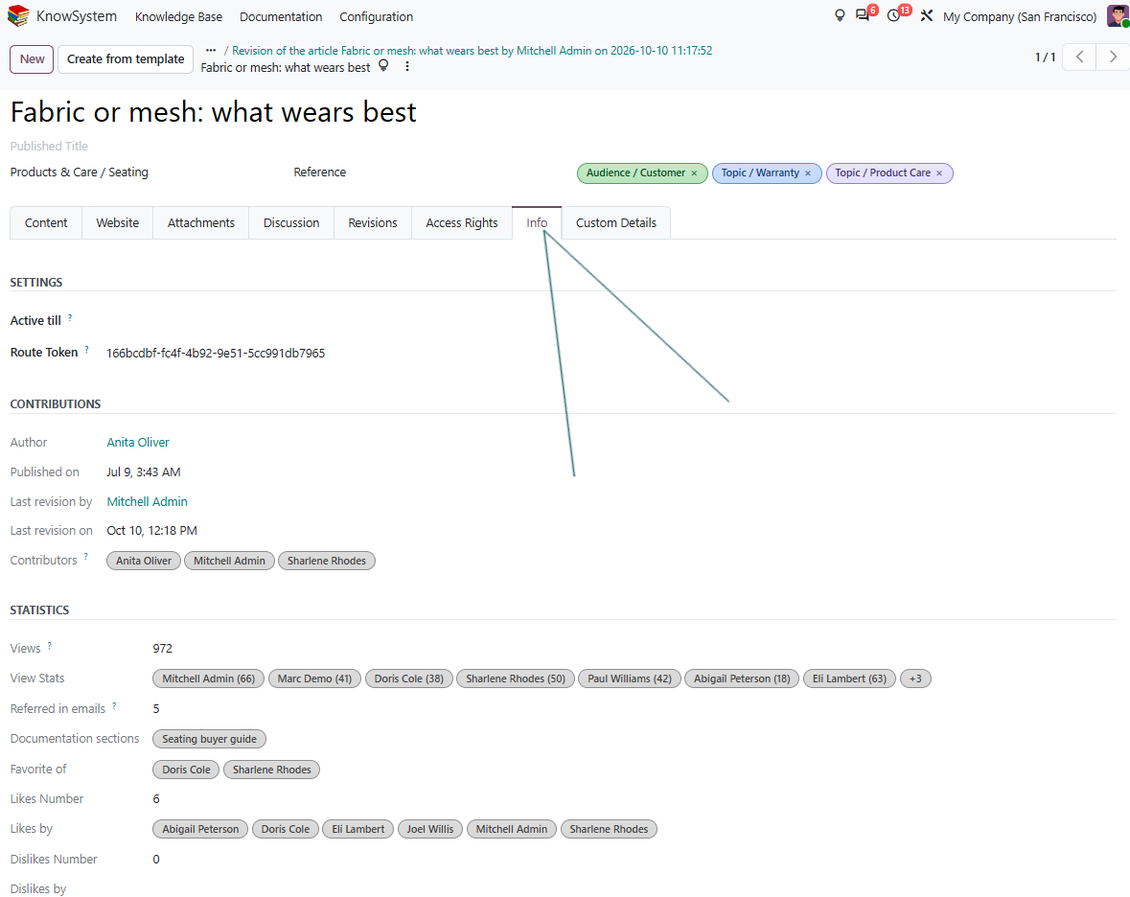1130x897 pixels.
Task: Go to the previous record with the pager arrow
Action: coord(1080,57)
